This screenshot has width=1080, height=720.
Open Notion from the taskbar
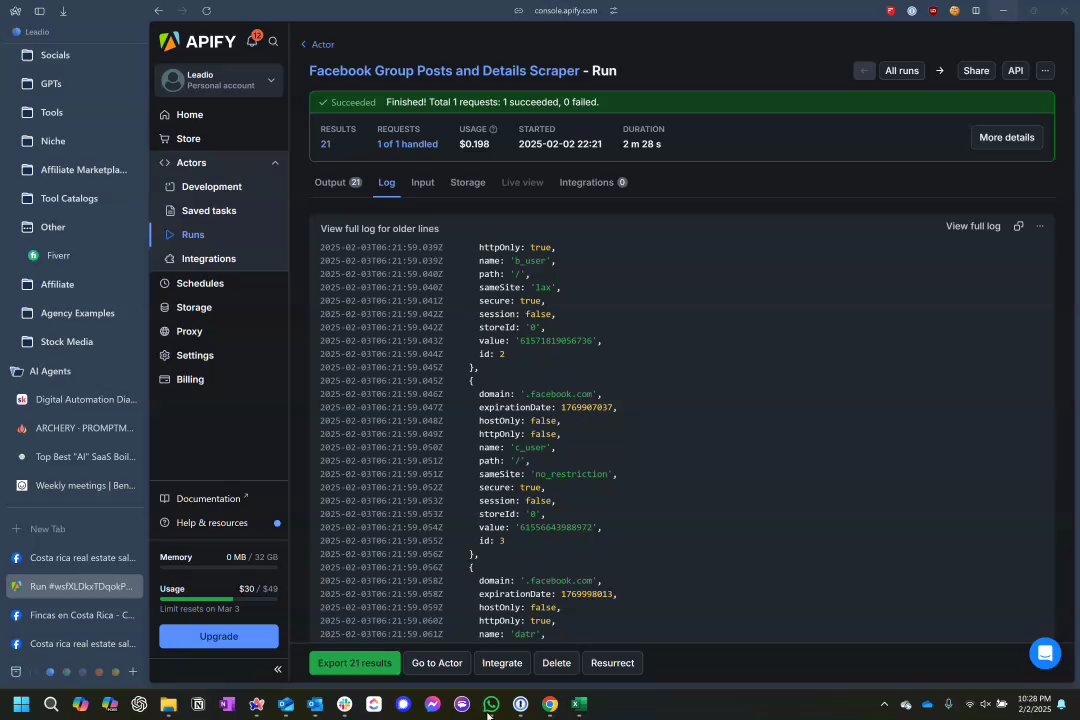tap(198, 703)
